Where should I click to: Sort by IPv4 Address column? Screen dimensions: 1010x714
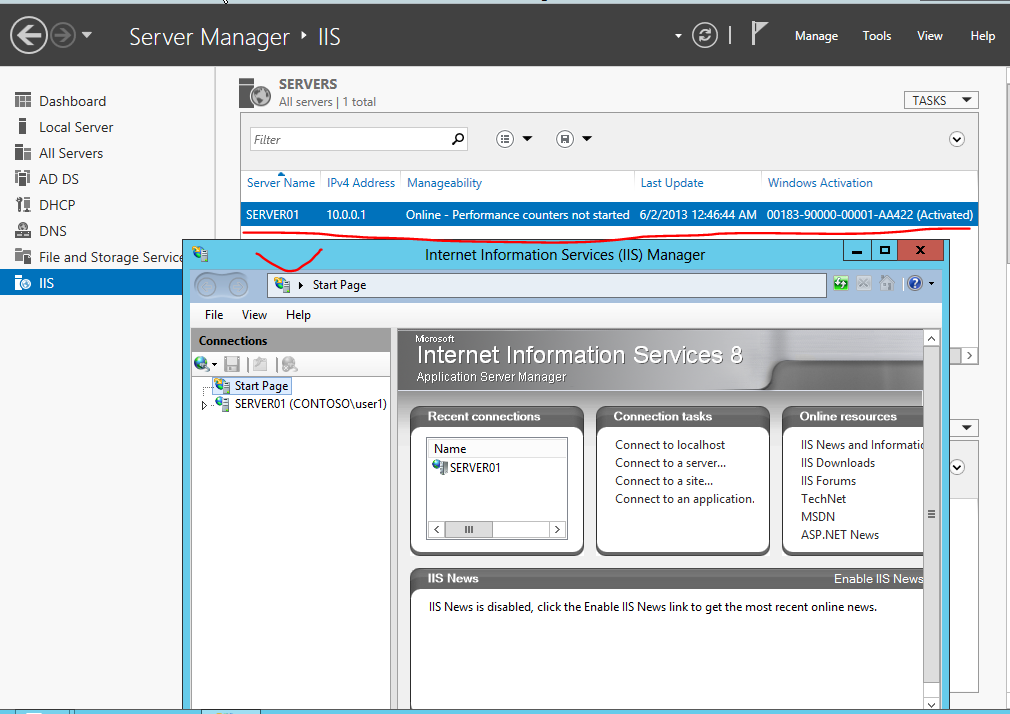(361, 183)
